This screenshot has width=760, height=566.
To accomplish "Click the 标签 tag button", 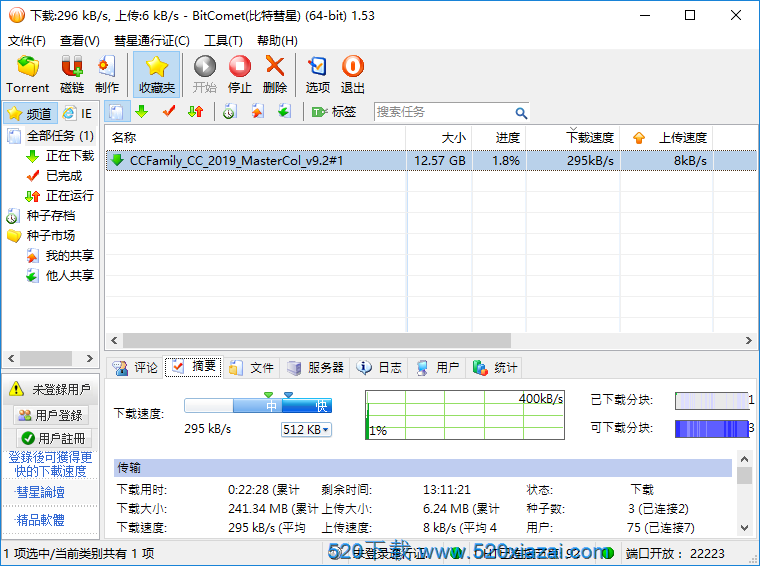I will pyautogui.click(x=334, y=112).
